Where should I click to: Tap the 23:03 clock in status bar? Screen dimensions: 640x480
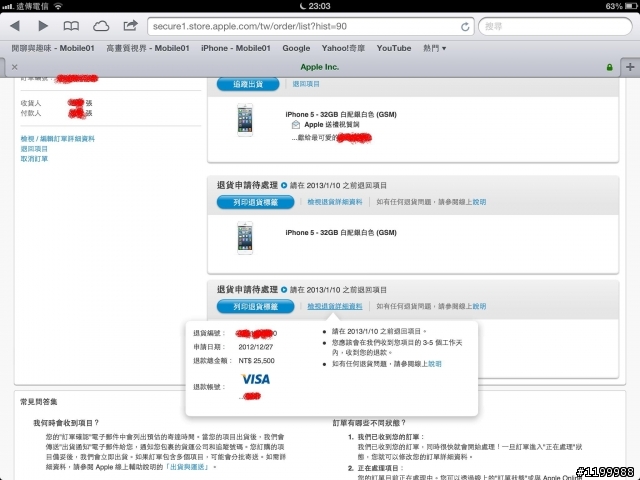tap(319, 6)
